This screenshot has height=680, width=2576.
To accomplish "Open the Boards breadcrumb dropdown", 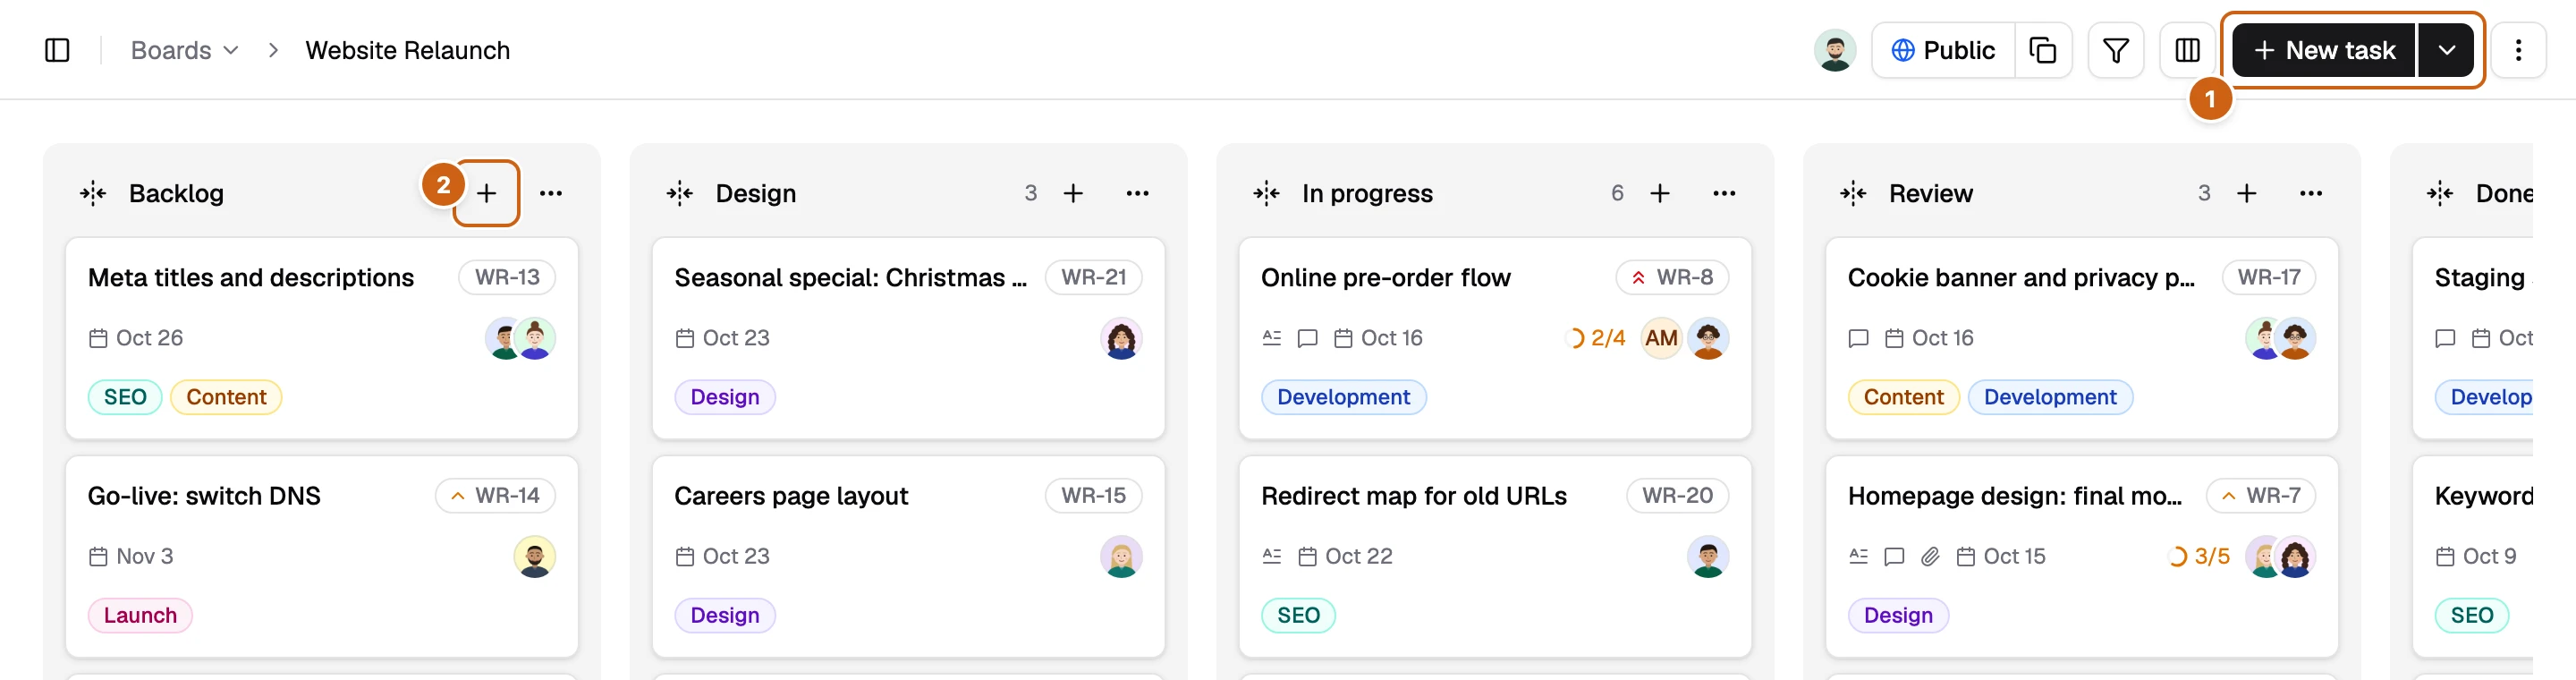I will [184, 50].
